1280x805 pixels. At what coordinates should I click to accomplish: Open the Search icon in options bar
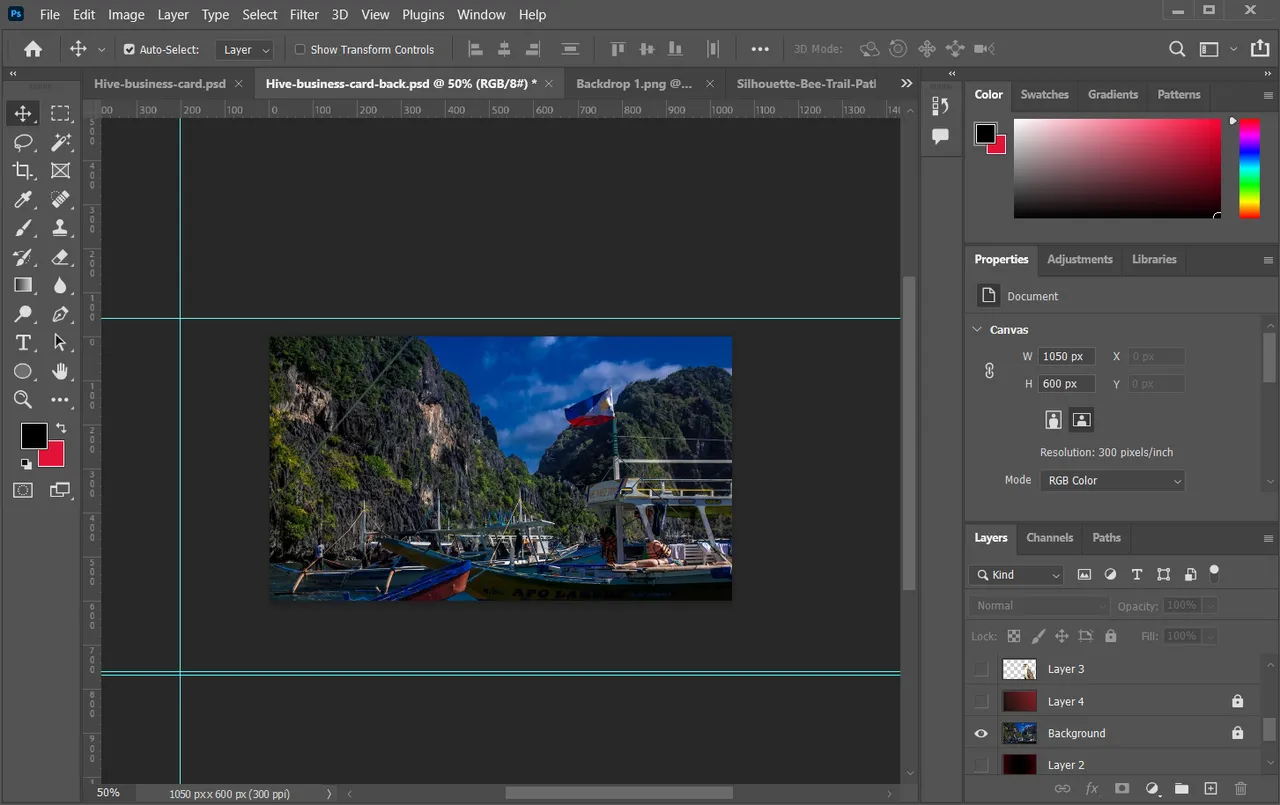point(1177,49)
